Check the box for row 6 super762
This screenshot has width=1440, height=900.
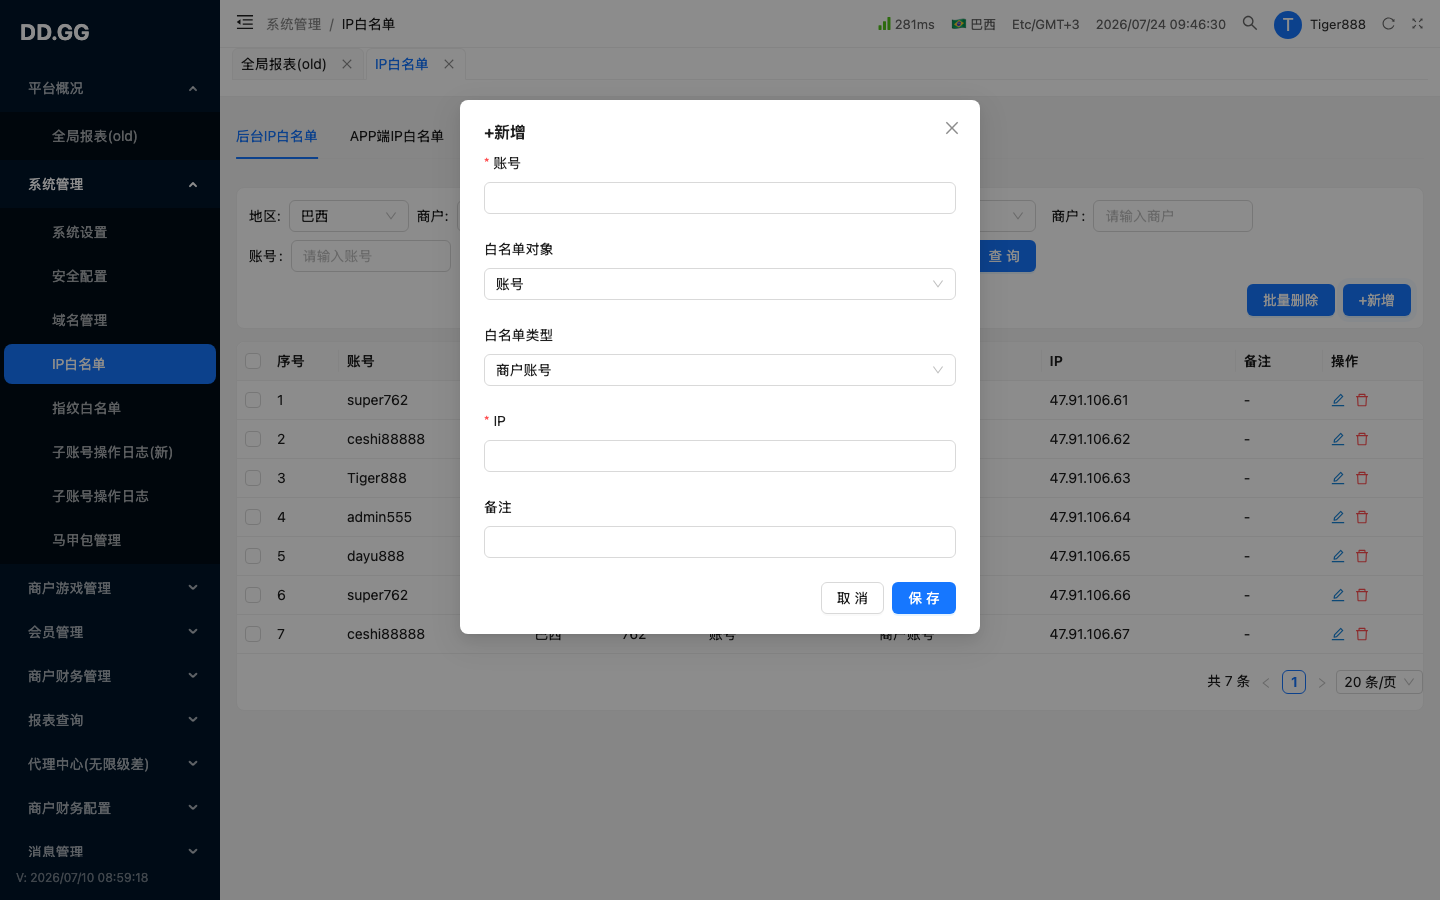(253, 595)
